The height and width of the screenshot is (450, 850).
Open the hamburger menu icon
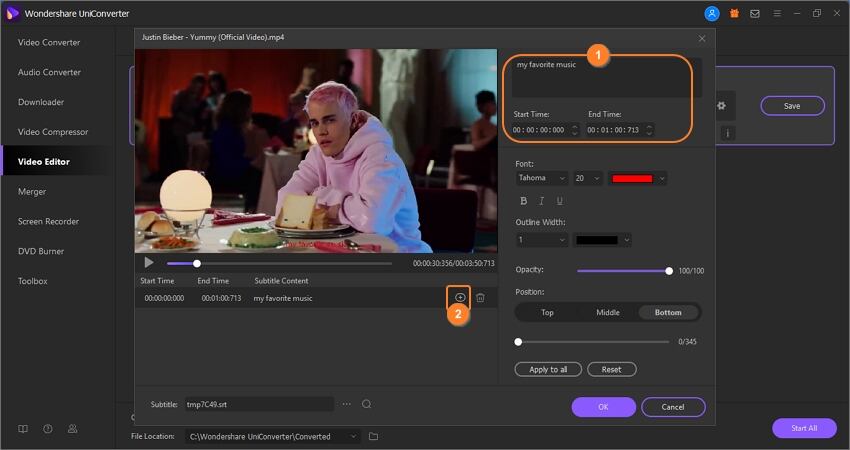click(x=777, y=14)
